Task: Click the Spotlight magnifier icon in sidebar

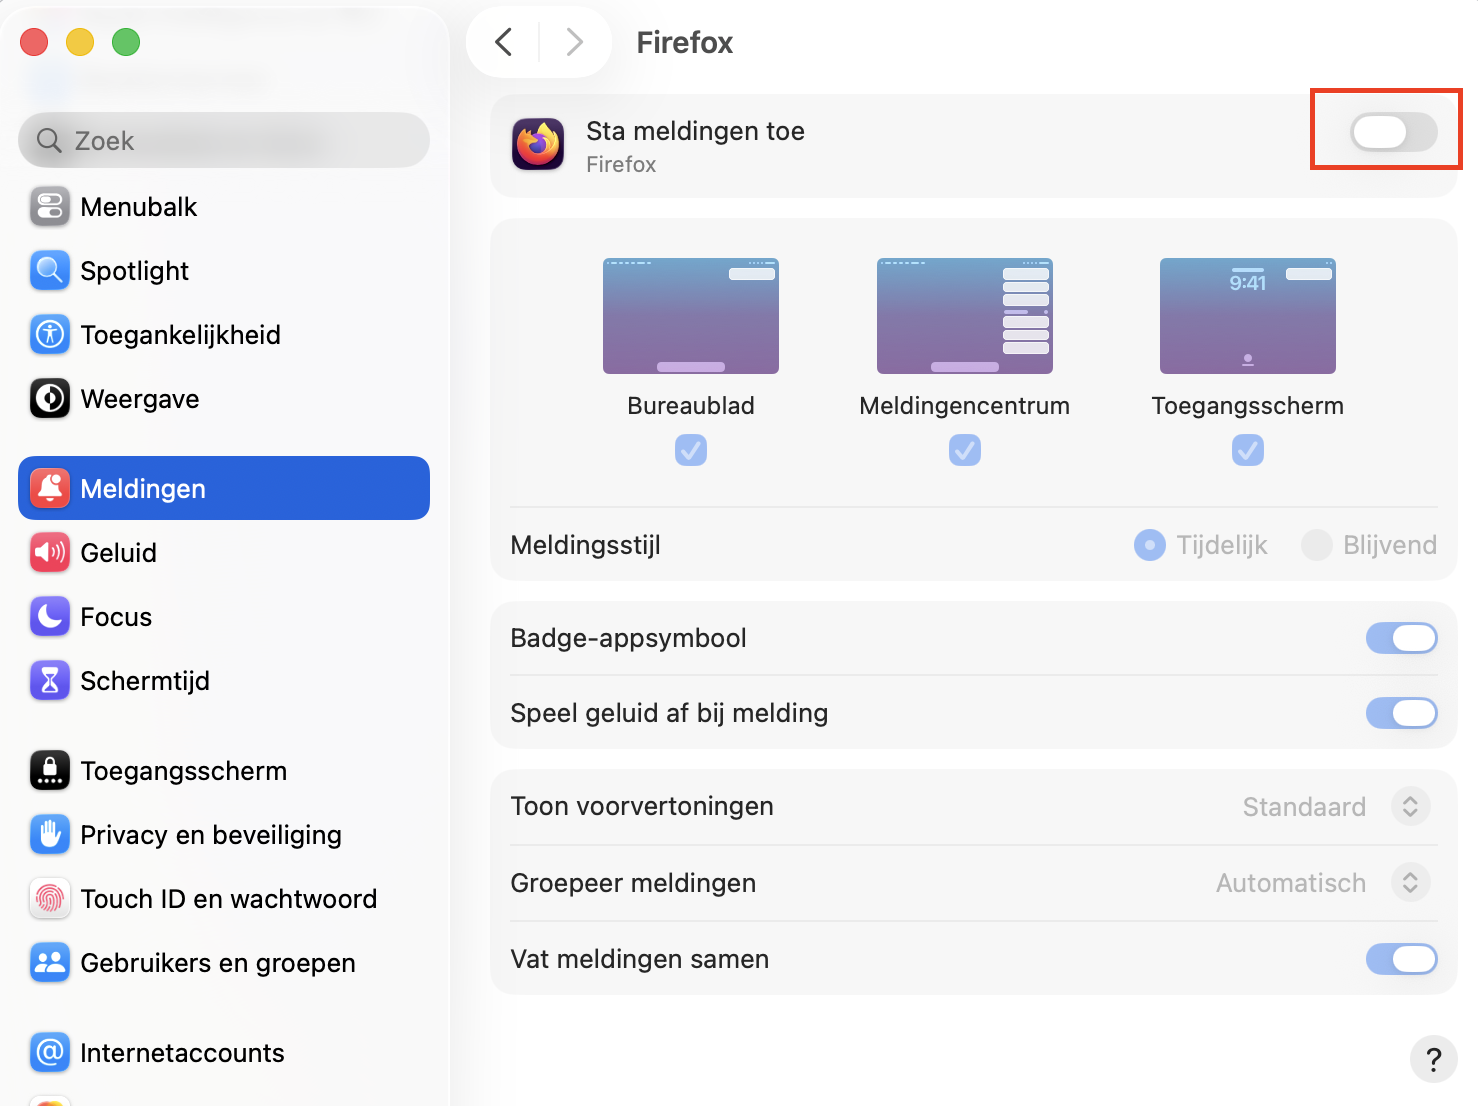Action: tap(50, 271)
